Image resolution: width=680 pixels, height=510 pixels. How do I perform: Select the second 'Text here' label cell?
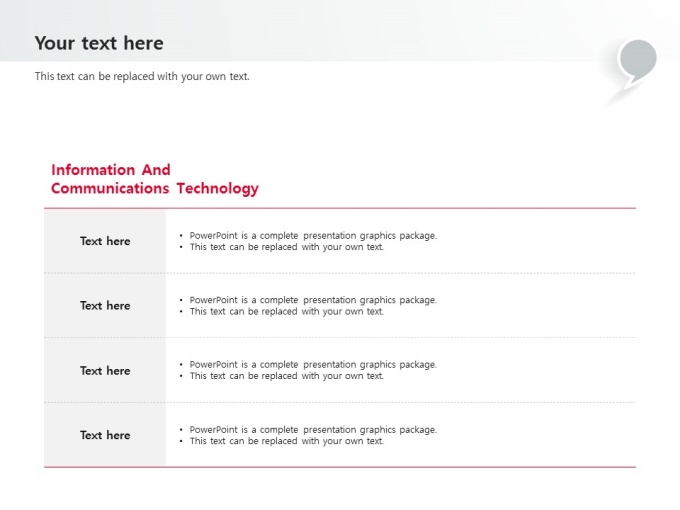[x=105, y=306]
